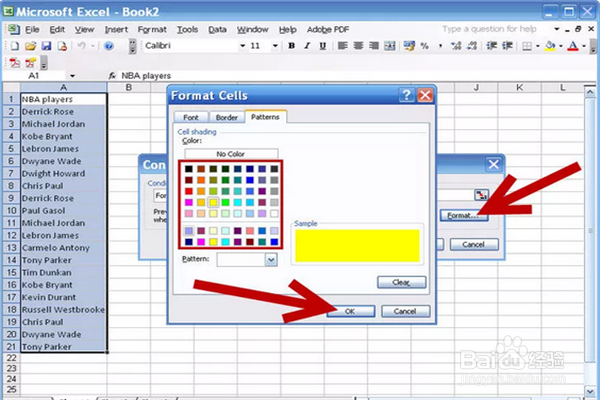
Task: Apply Center alignment
Action: tap(358, 46)
